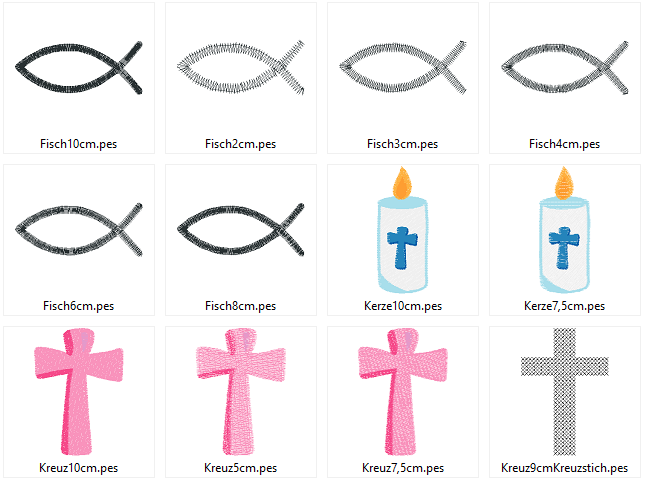This screenshot has width=647, height=494.
Task: Click the Kreuz9cmKreuzstich.pes file name
Action: pos(564,468)
